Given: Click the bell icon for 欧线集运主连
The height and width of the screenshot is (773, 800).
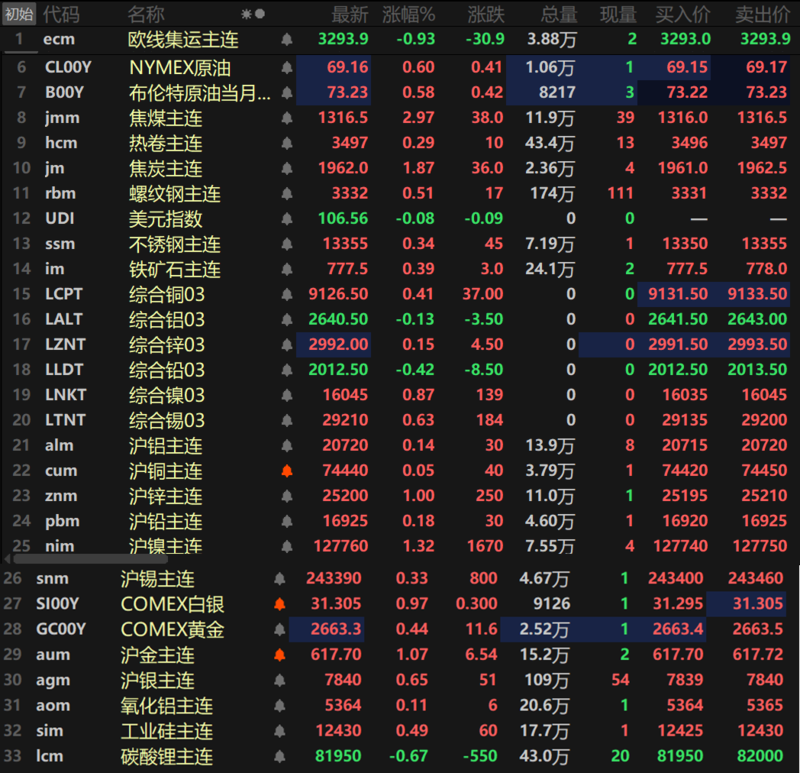Looking at the screenshot, I should [x=287, y=39].
